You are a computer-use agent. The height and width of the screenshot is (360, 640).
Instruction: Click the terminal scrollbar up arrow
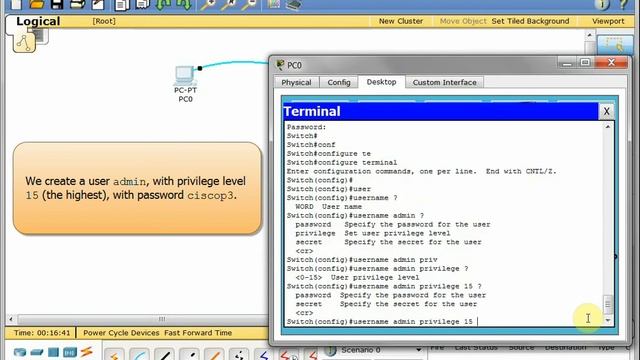coord(608,127)
